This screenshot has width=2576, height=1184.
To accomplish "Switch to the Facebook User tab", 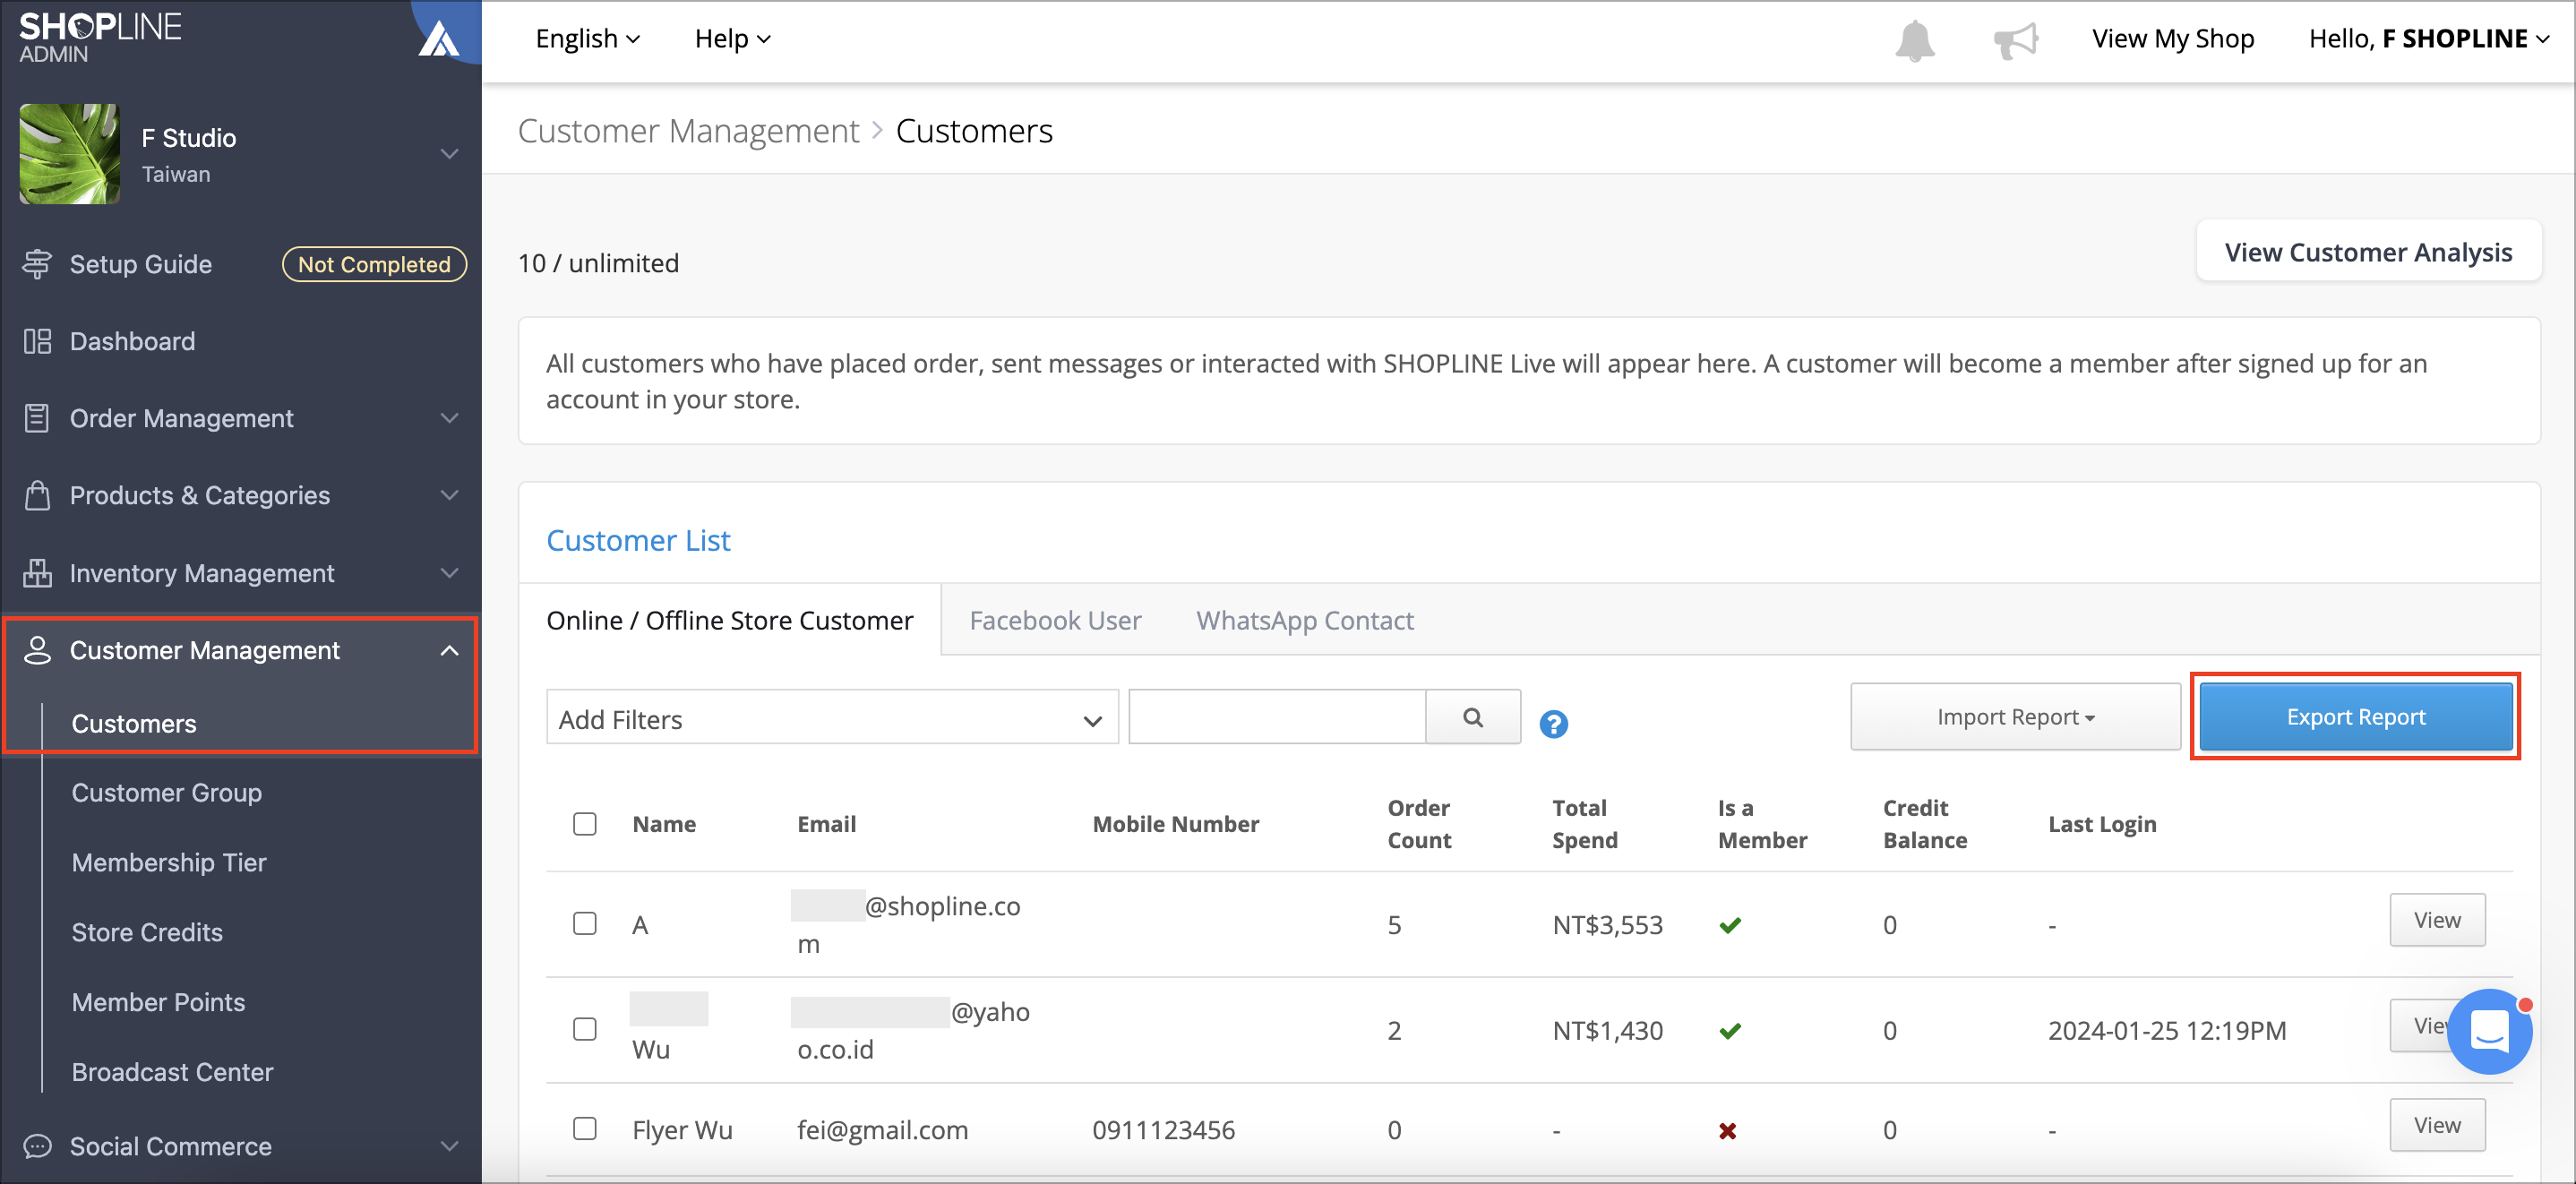I will 1055,621.
